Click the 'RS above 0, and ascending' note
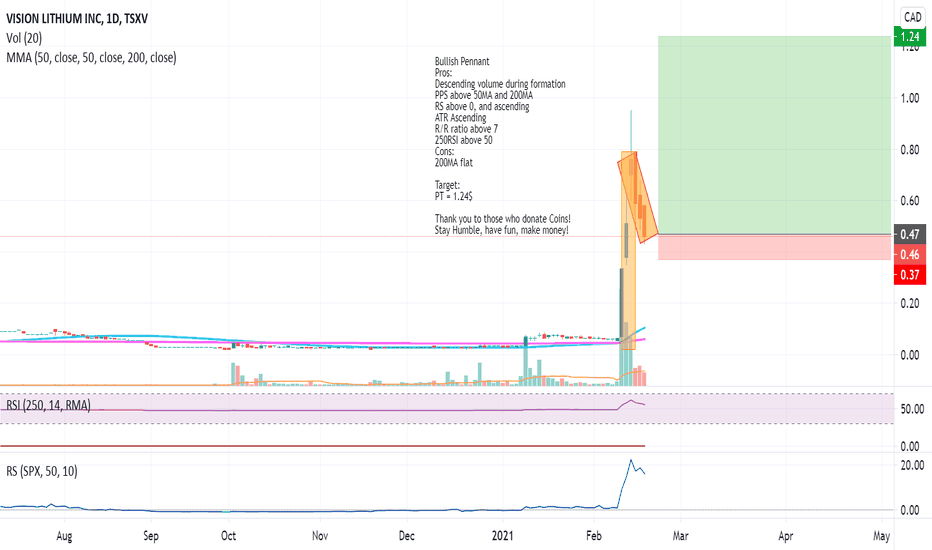The width and height of the screenshot is (932, 550). (x=481, y=106)
